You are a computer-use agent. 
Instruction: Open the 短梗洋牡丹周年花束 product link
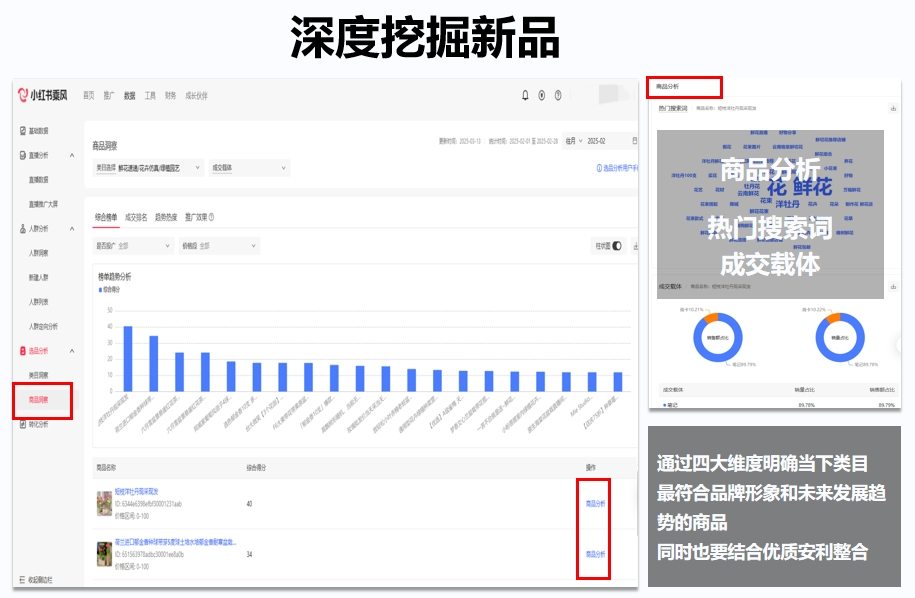(x=135, y=490)
